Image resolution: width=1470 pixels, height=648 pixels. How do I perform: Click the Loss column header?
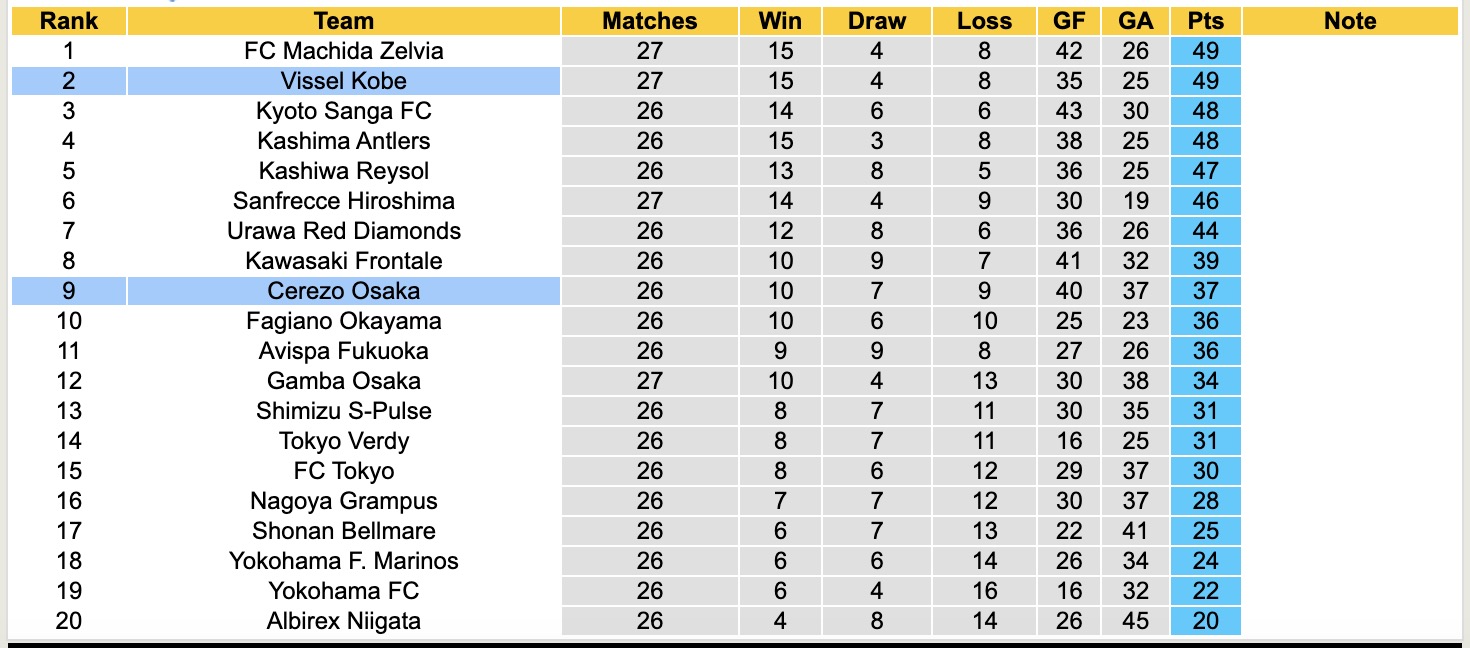point(984,21)
